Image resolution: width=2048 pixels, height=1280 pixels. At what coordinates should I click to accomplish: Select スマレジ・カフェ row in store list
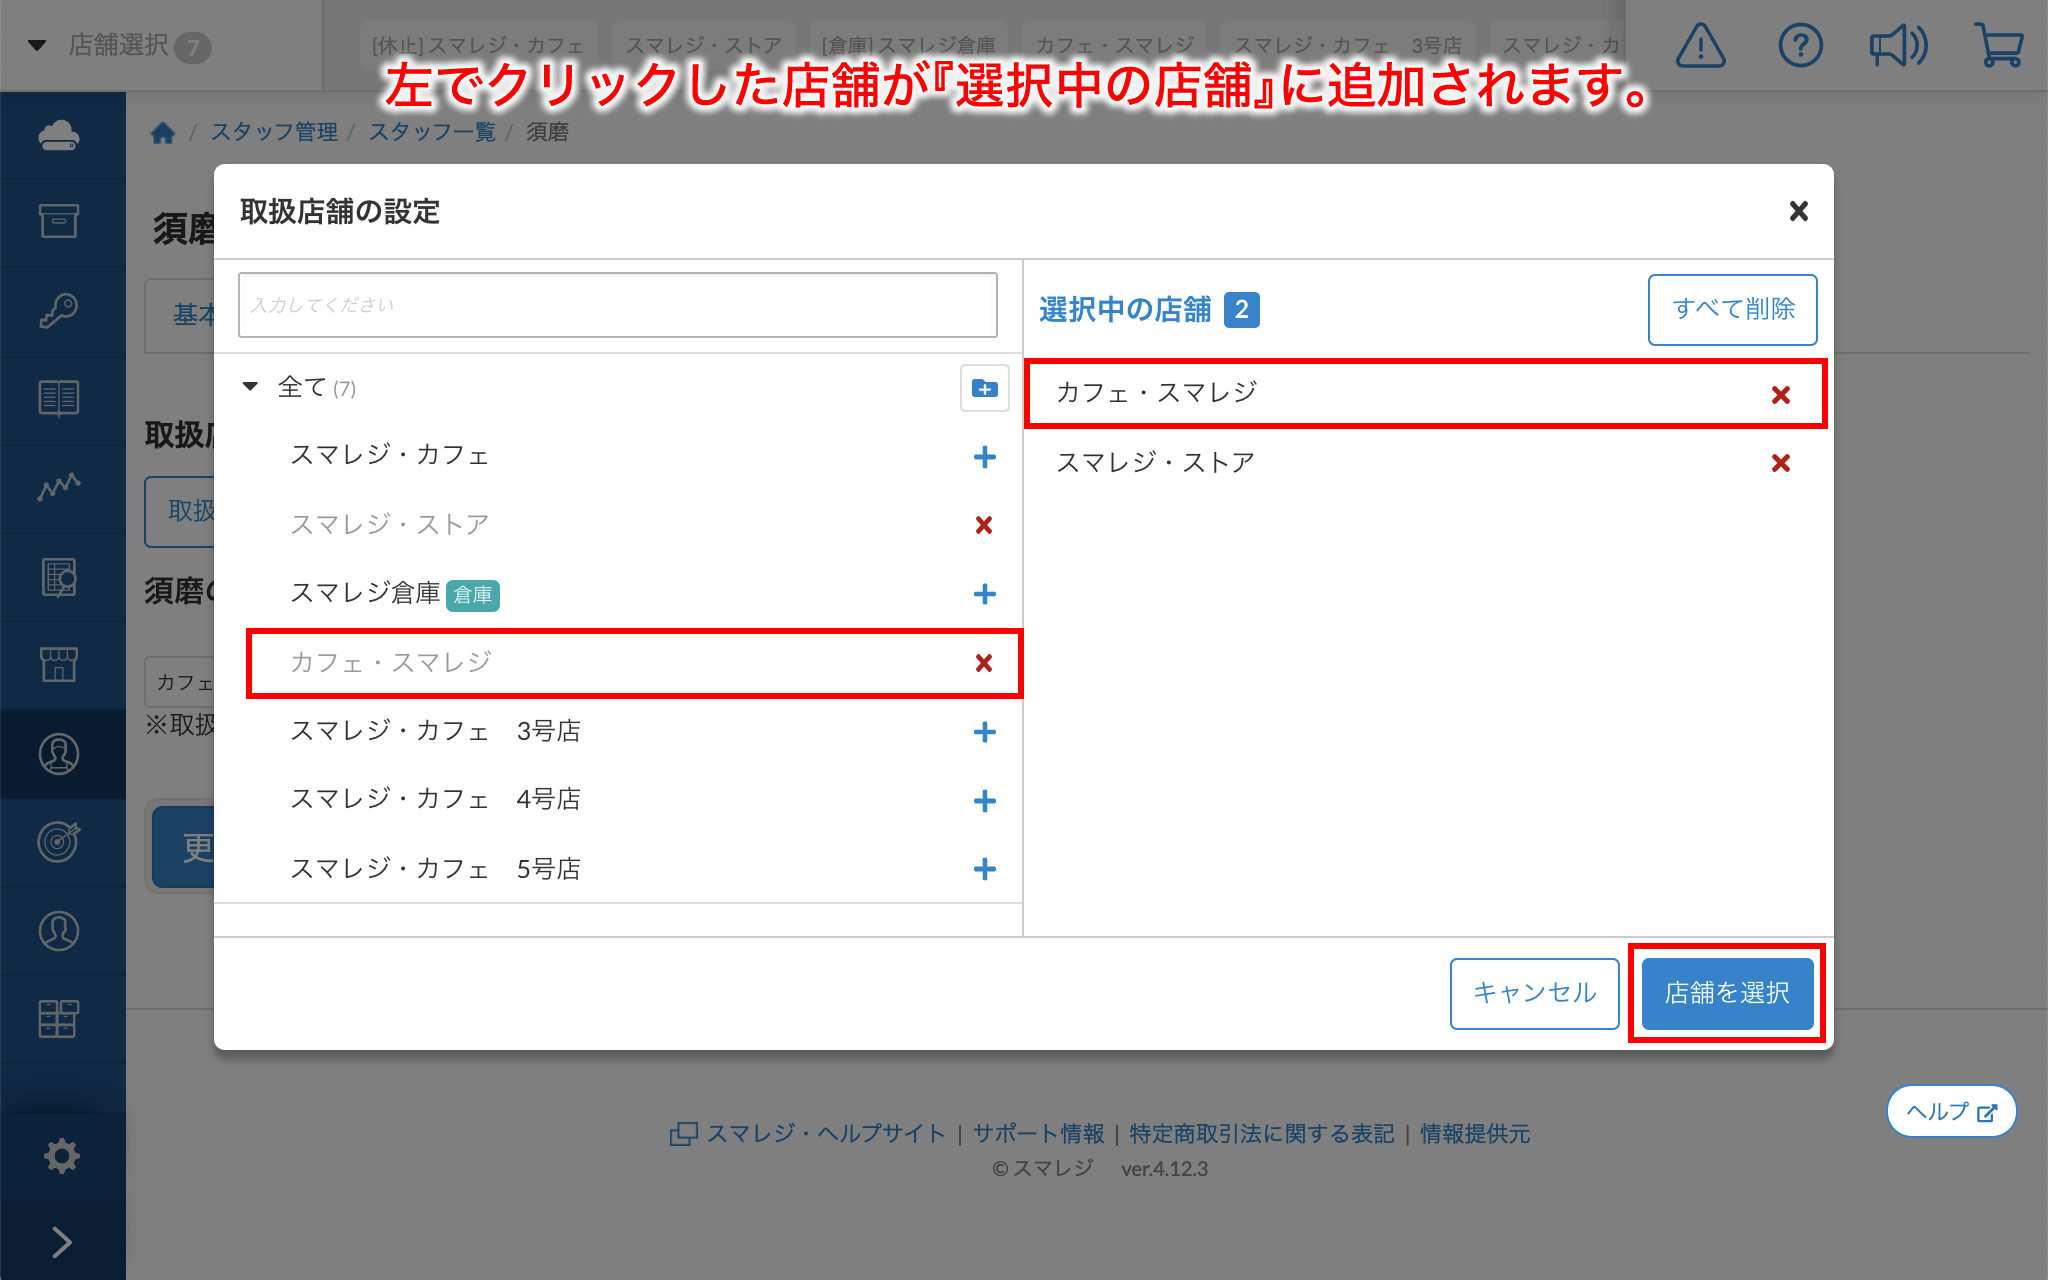(618, 456)
